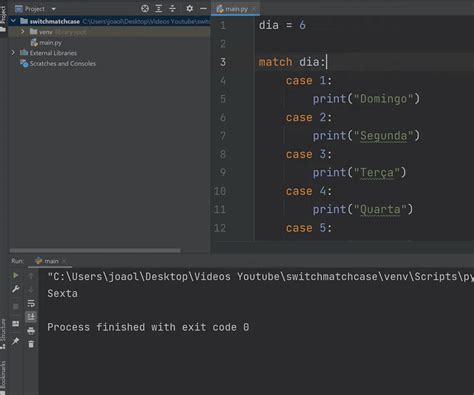
Task: Click the stop process square icon
Action: coord(16,306)
